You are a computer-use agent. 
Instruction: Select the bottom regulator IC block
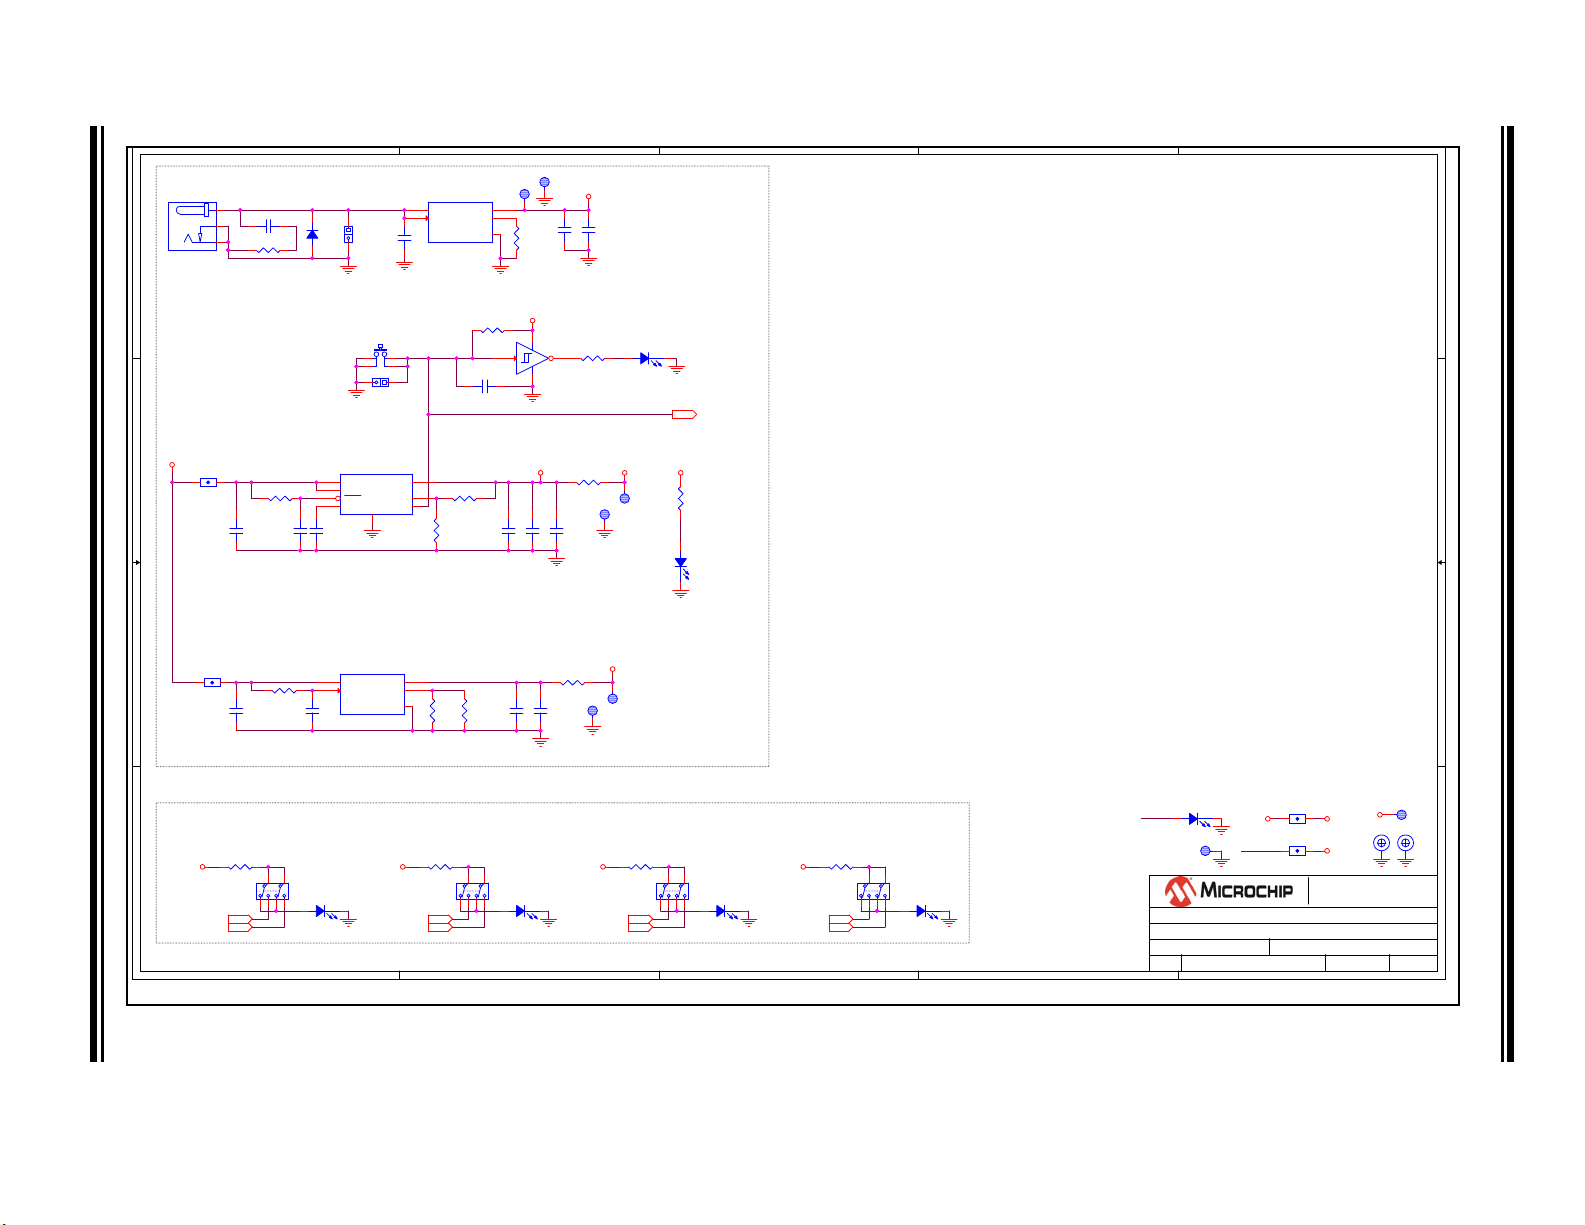coord(372,694)
